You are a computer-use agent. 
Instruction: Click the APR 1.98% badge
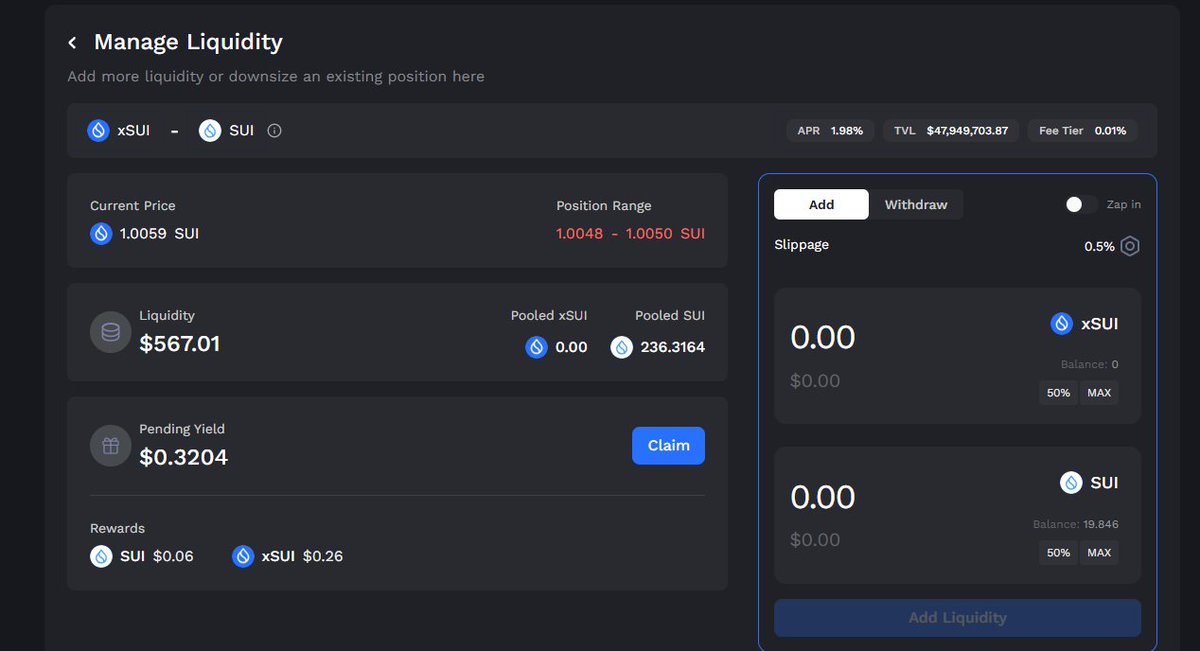[831, 131]
